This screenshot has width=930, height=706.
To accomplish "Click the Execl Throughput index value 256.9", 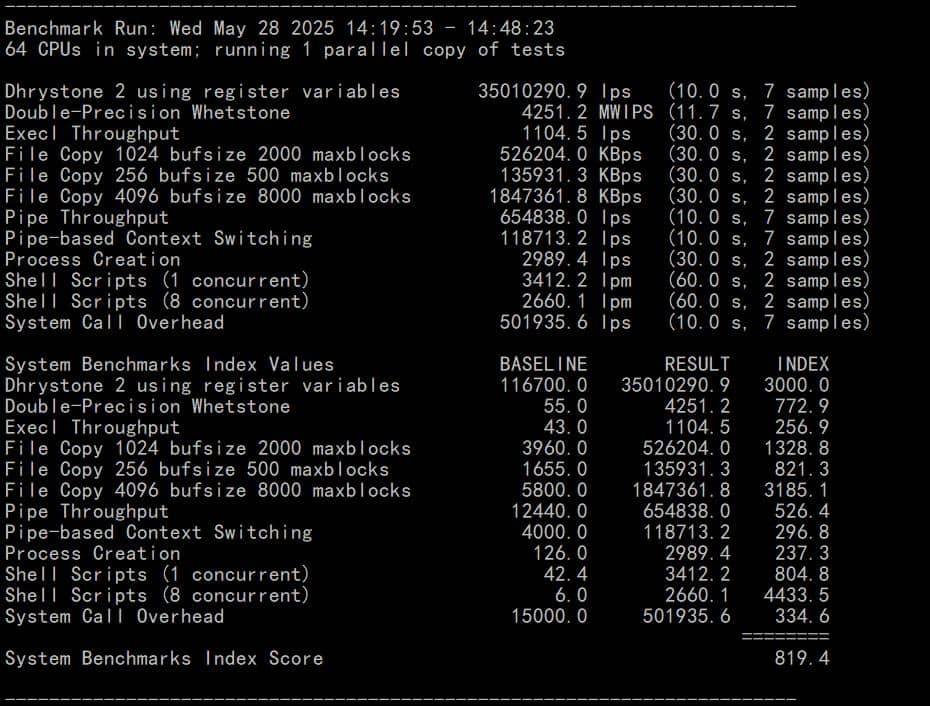I will pos(802,427).
